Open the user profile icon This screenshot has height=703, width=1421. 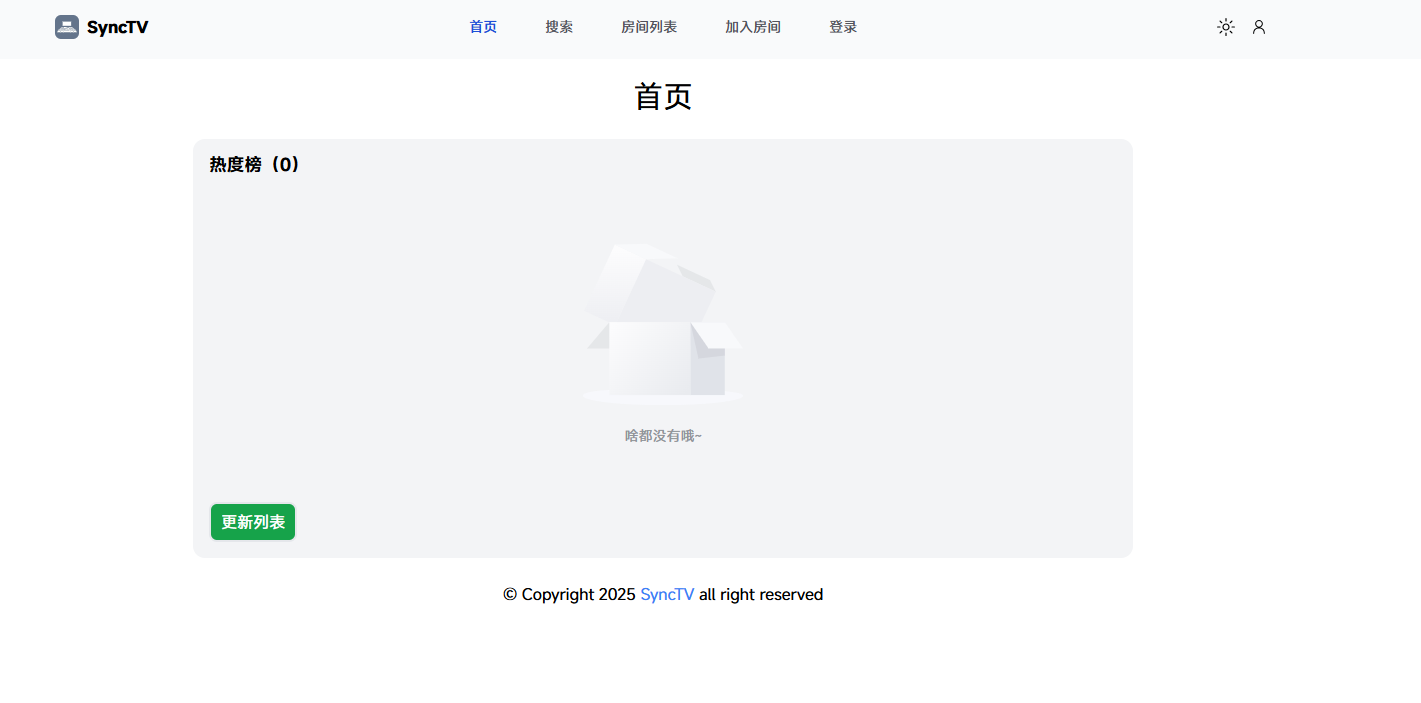(x=1259, y=27)
